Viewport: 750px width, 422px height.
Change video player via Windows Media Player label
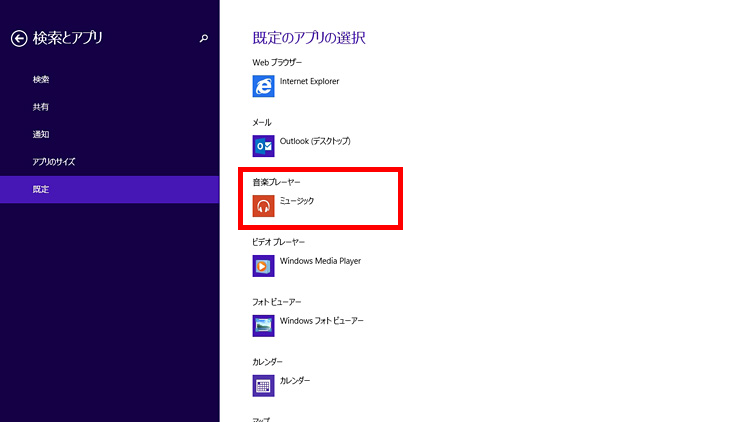[320, 261]
